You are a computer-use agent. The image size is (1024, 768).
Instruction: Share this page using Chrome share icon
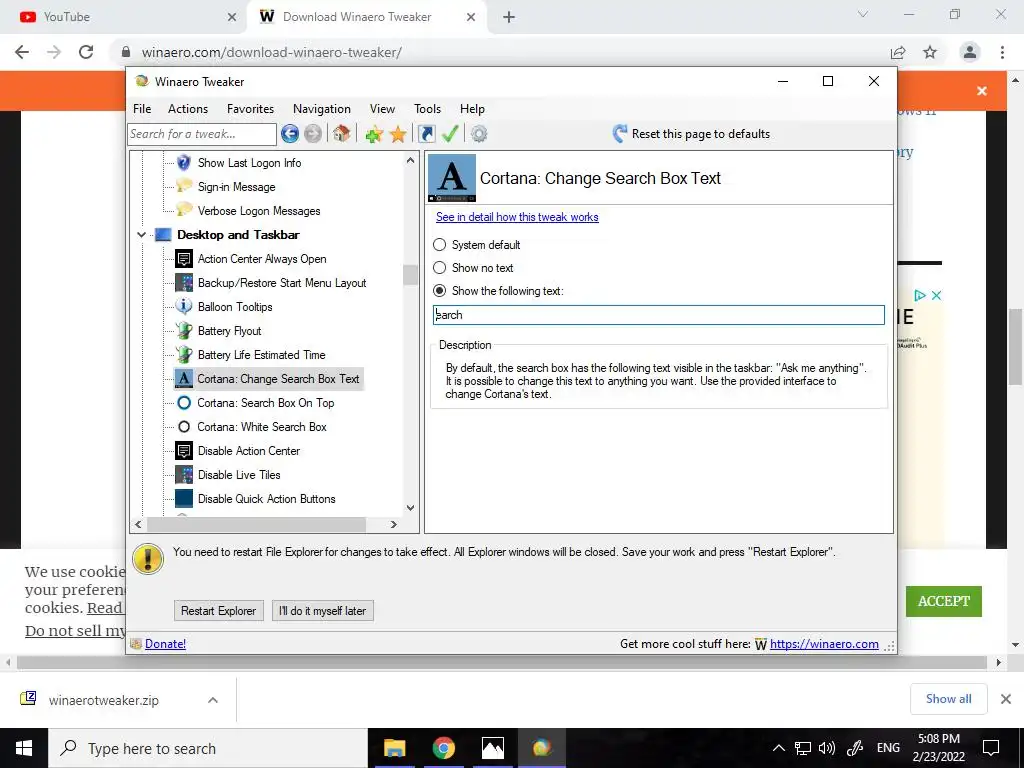pos(898,52)
